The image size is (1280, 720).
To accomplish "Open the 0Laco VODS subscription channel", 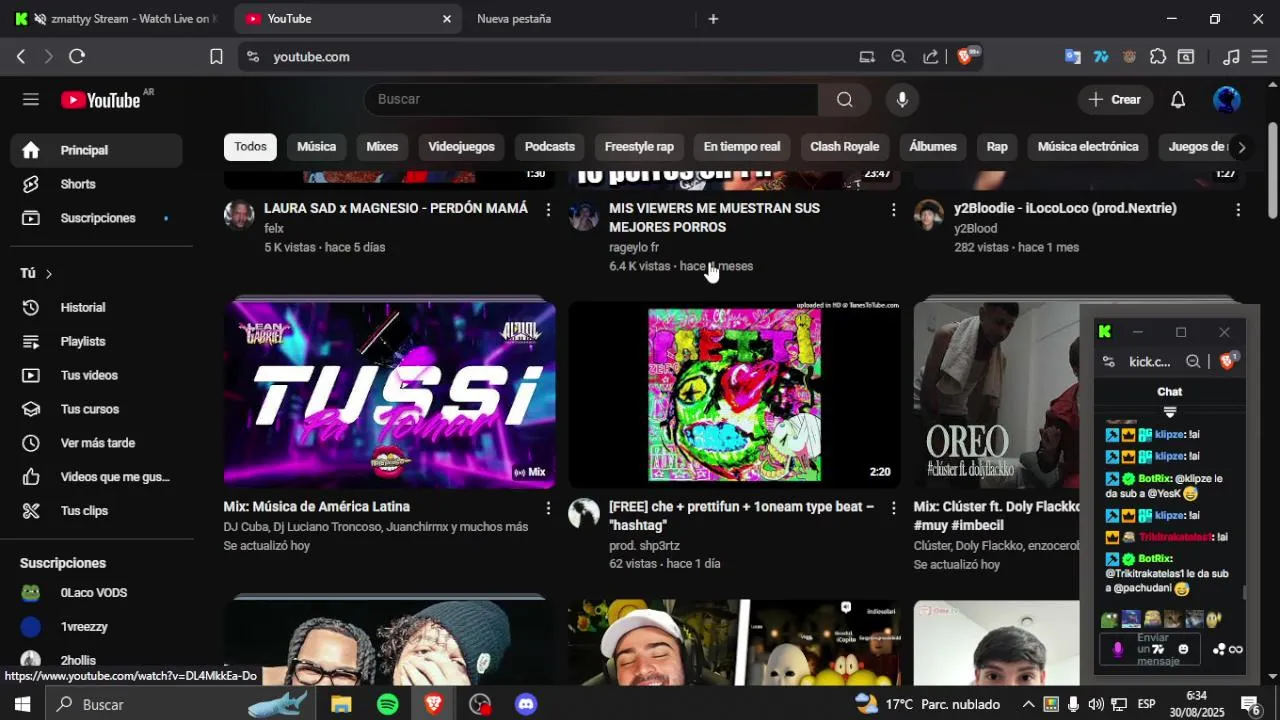I will (x=97, y=593).
